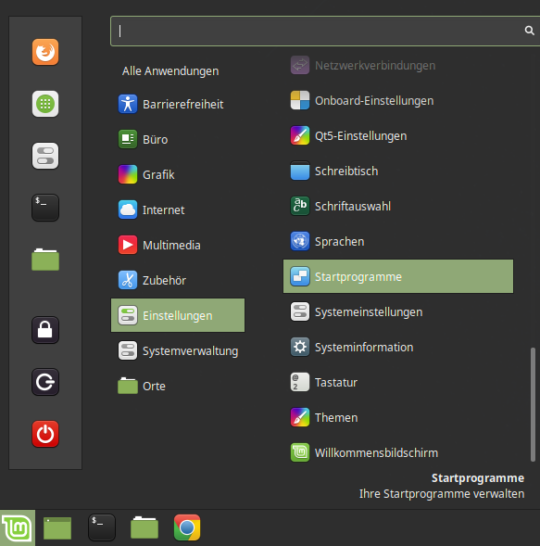The image size is (540, 546).
Task: Launch Willkommensbildschirm
Action: pyautogui.click(x=398, y=453)
